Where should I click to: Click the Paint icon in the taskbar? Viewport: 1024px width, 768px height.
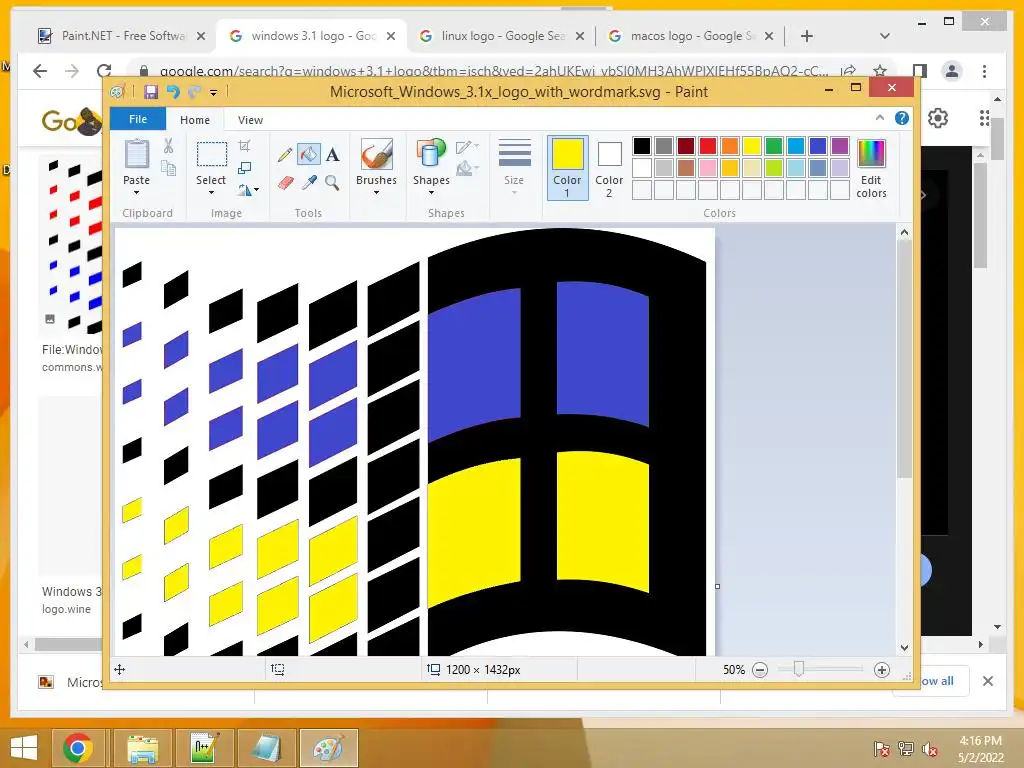(328, 748)
